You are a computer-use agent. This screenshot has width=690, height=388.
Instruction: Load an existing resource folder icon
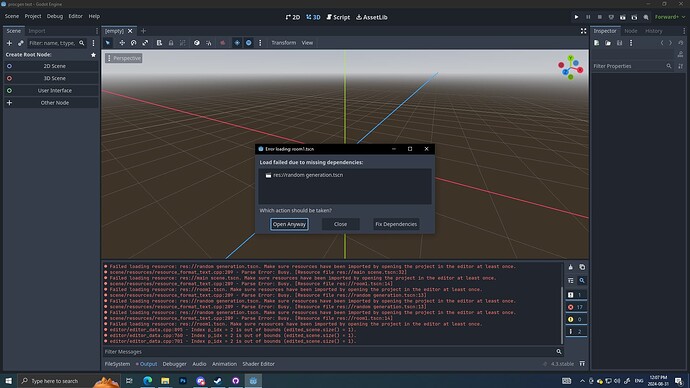click(x=608, y=43)
